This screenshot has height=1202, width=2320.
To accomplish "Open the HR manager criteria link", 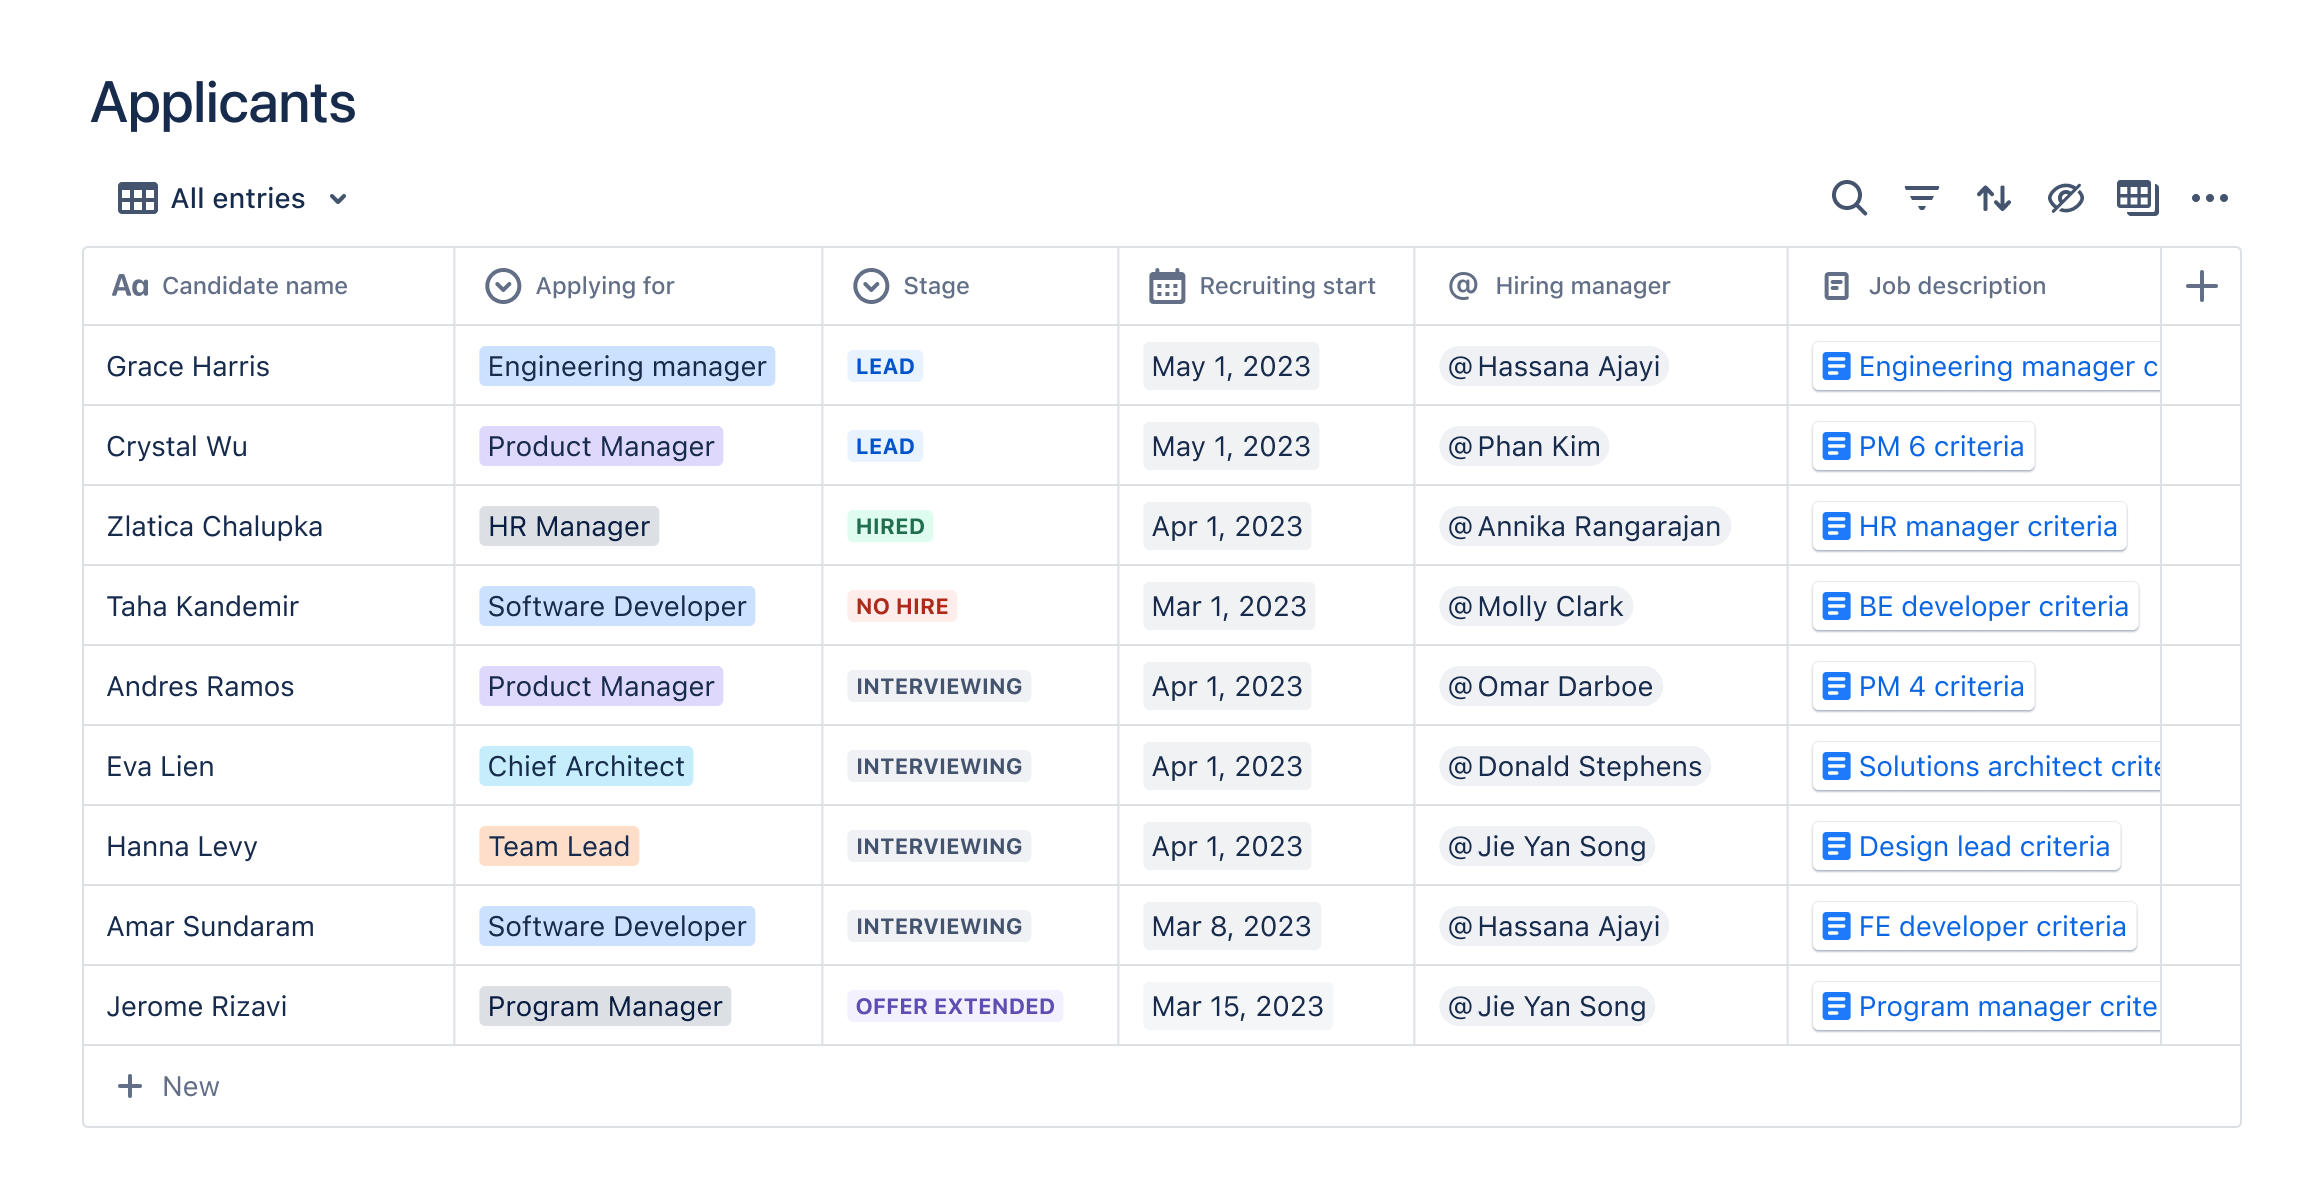I will coord(1968,526).
